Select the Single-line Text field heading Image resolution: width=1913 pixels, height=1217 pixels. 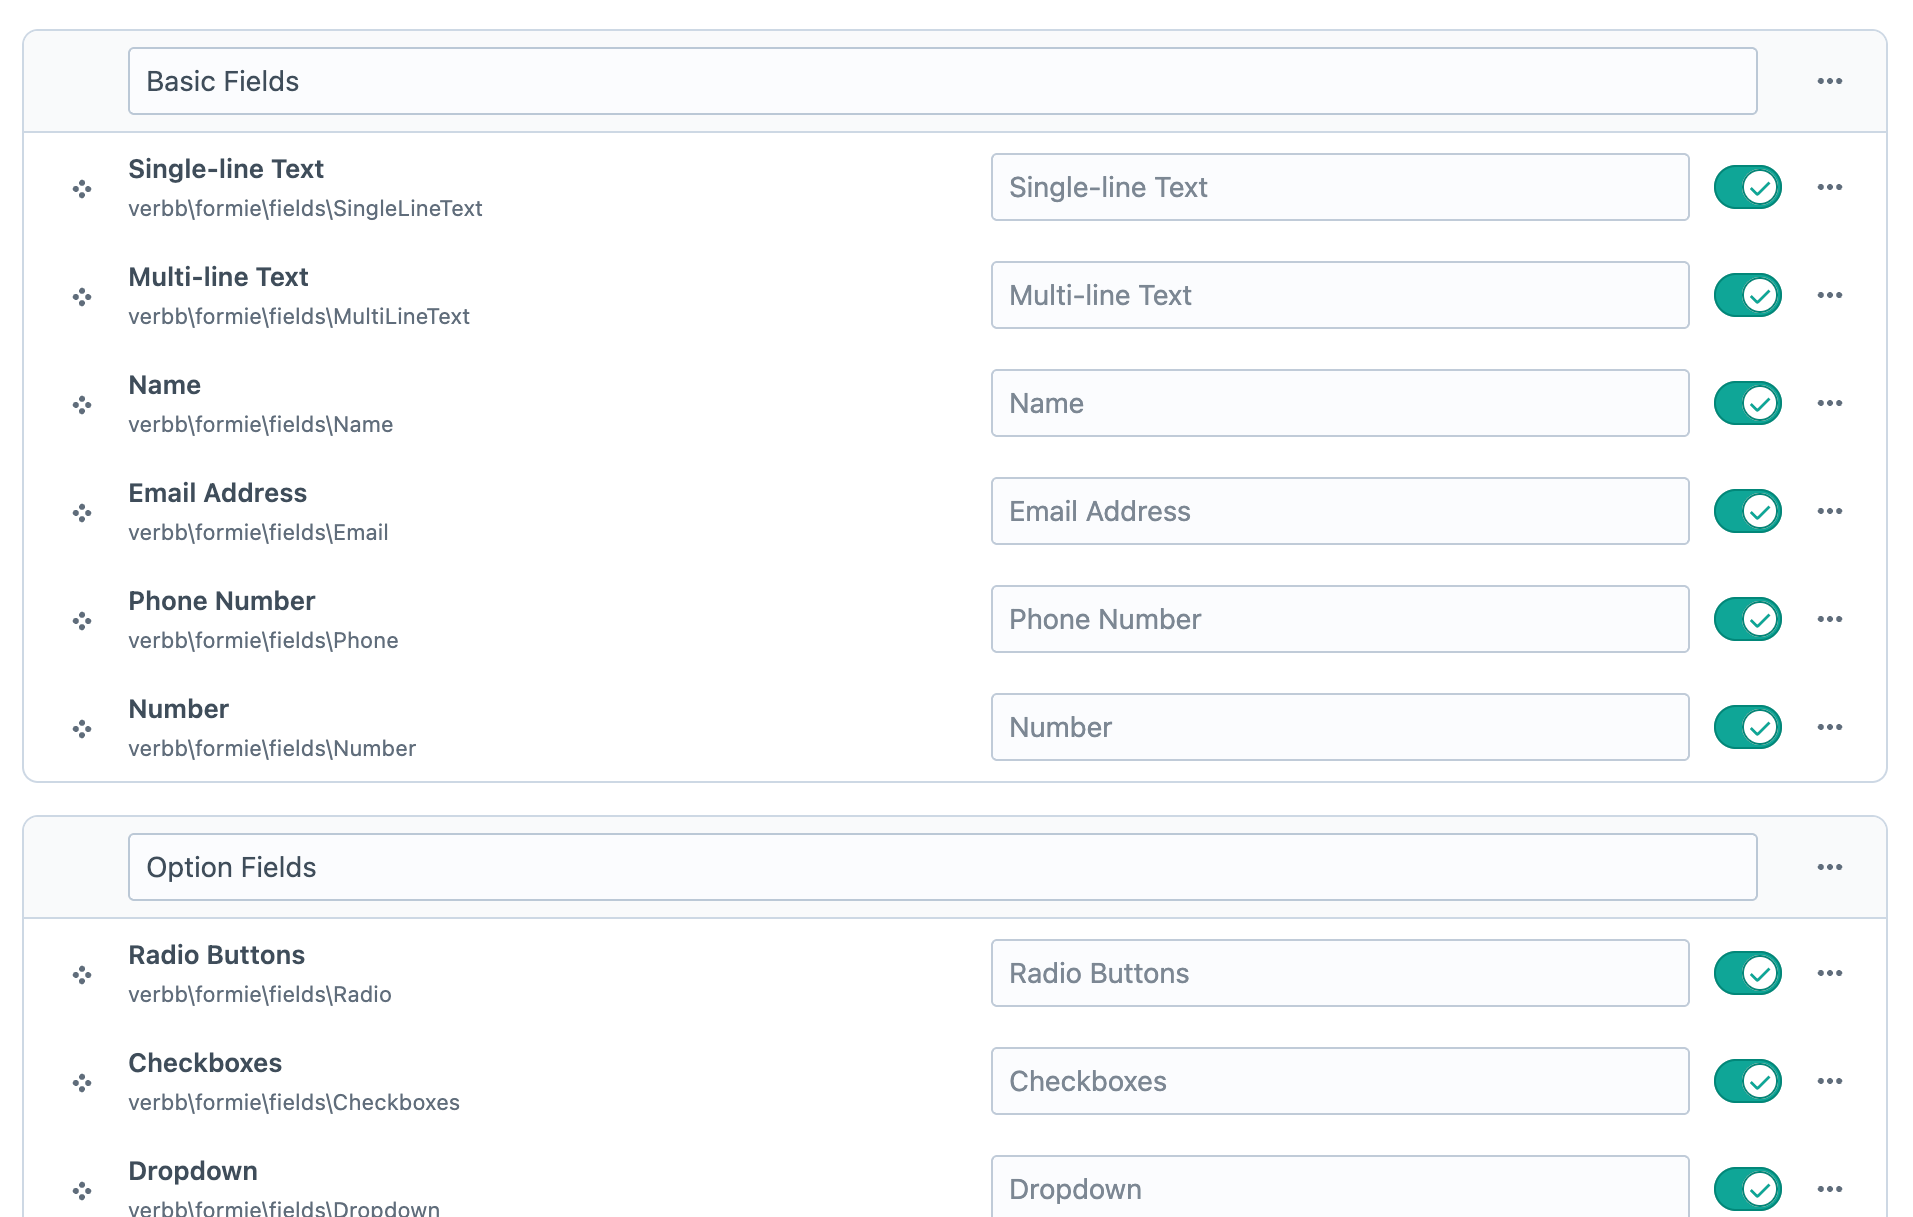tap(226, 169)
